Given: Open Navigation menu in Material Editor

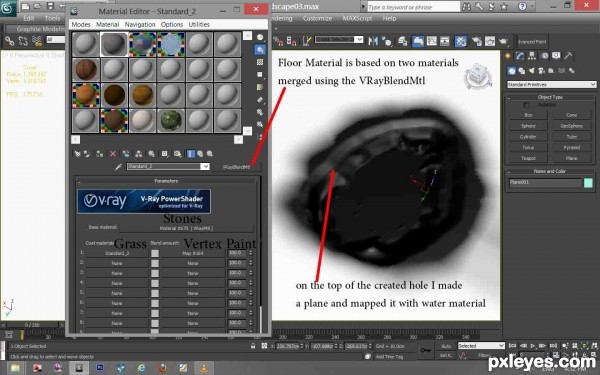Looking at the screenshot, I should point(140,24).
